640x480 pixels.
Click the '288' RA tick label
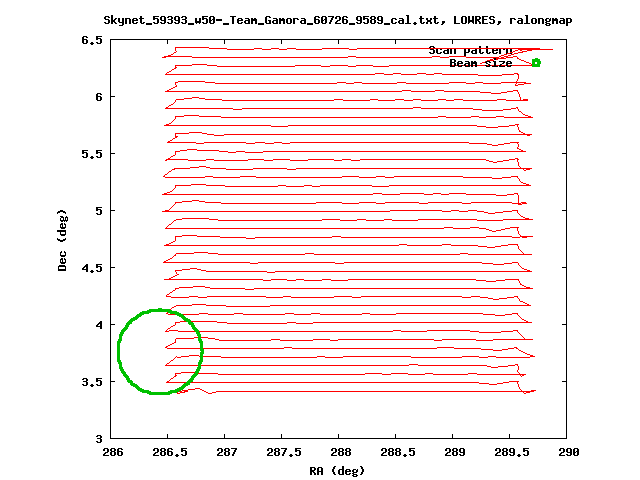pos(341,452)
